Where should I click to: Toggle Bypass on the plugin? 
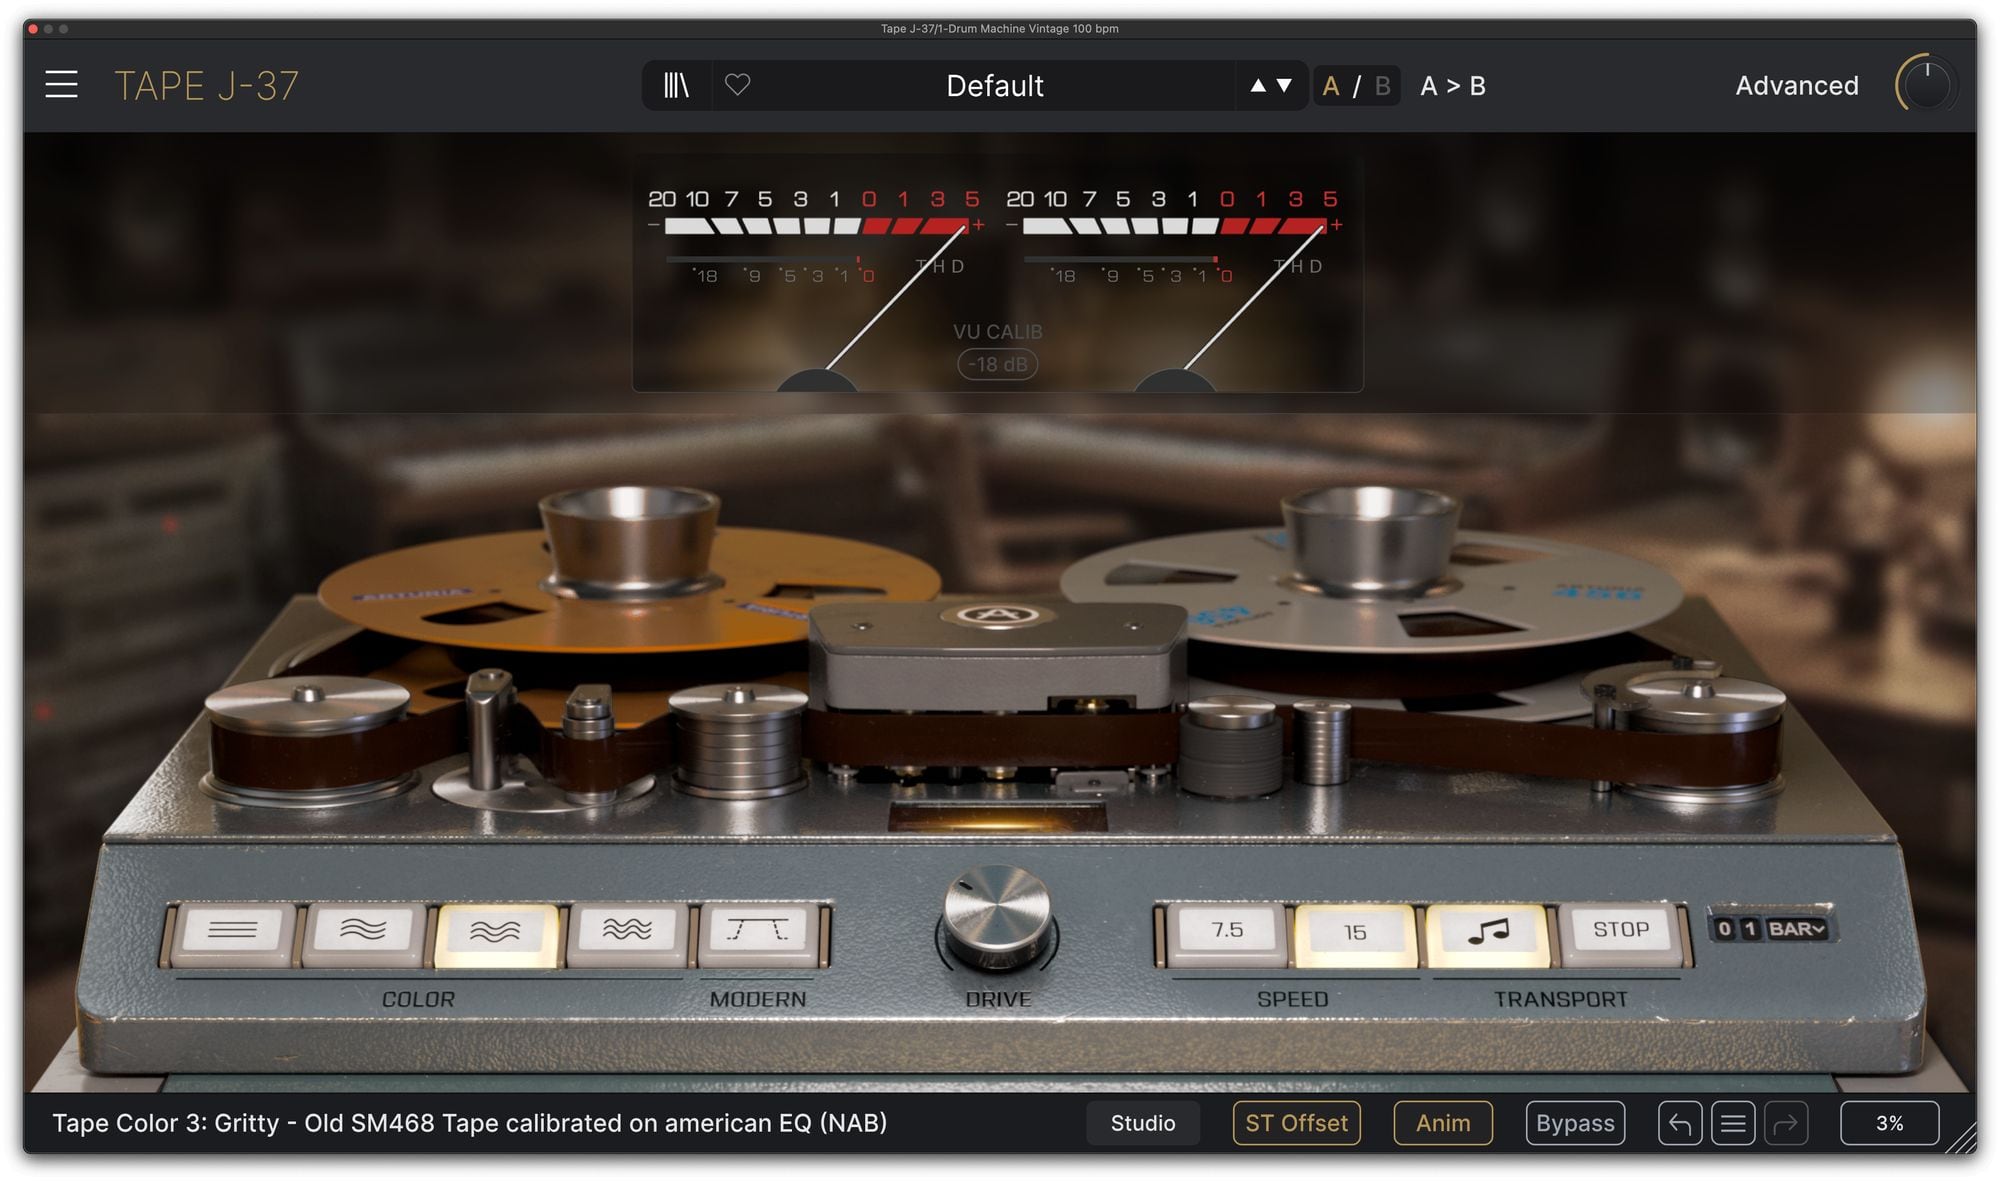(x=1575, y=1123)
